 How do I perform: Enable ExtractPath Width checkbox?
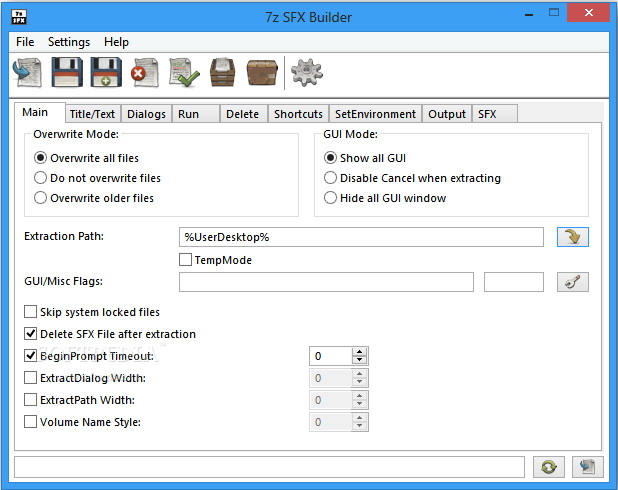pos(30,400)
